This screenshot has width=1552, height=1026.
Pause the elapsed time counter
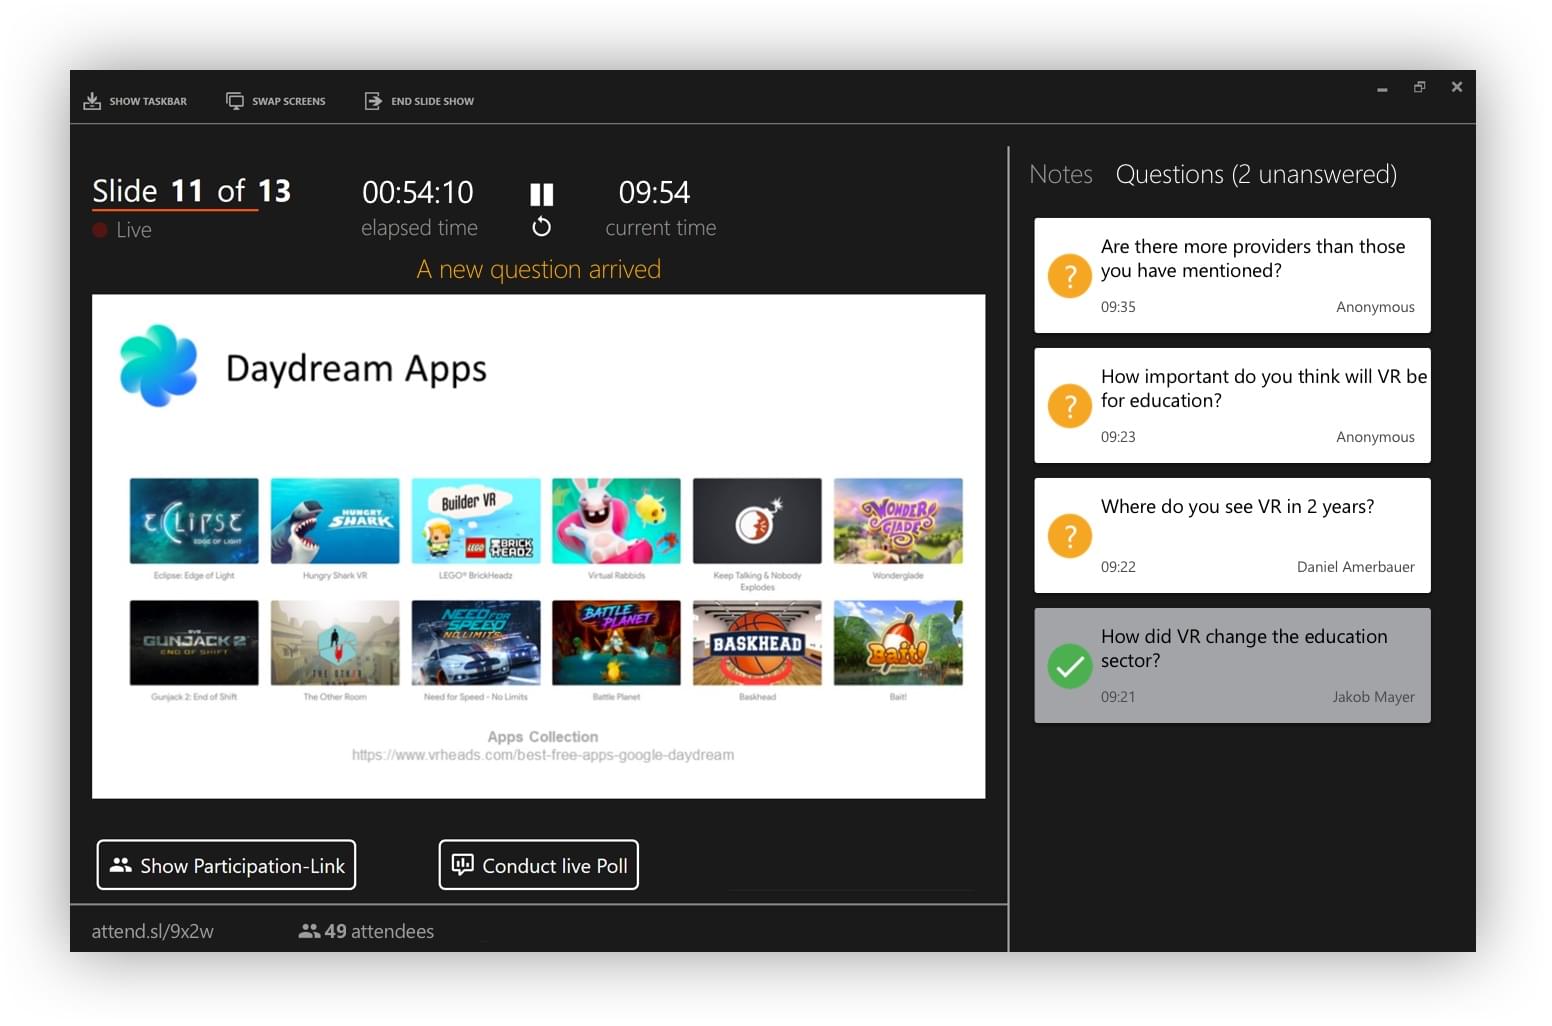(541, 192)
